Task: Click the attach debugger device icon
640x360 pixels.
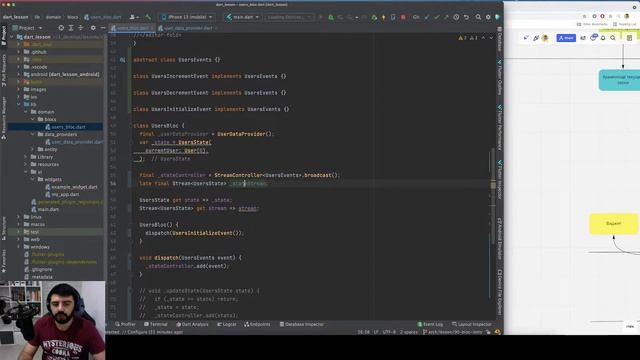Action: coord(393,17)
